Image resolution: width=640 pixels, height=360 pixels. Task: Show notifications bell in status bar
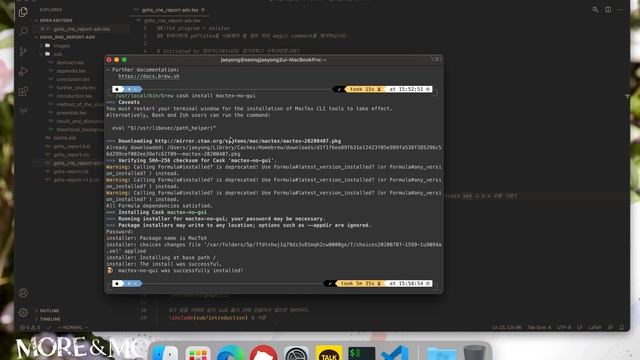coord(622,327)
